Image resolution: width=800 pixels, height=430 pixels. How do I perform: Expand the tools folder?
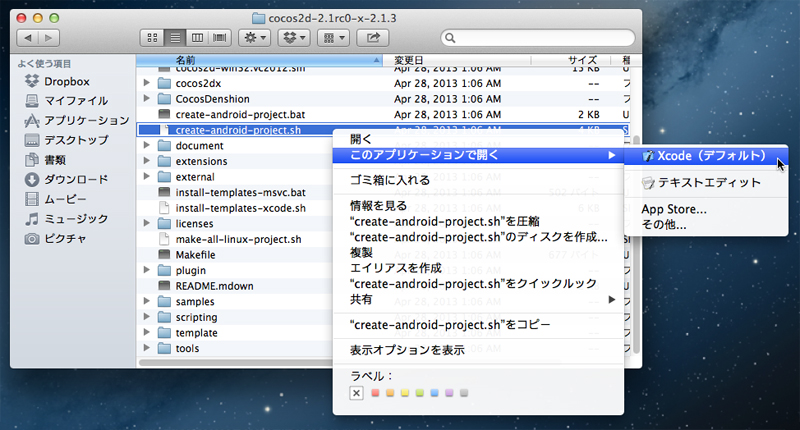146,348
